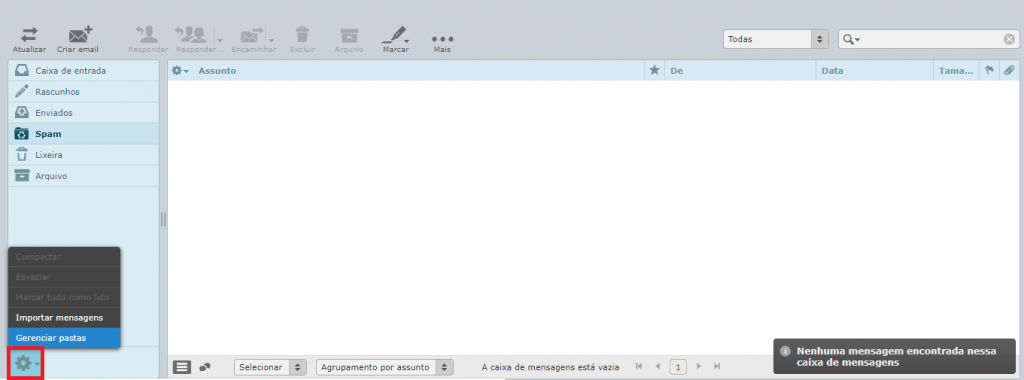Click the star flag column header
The image size is (1024, 380).
(x=654, y=71)
